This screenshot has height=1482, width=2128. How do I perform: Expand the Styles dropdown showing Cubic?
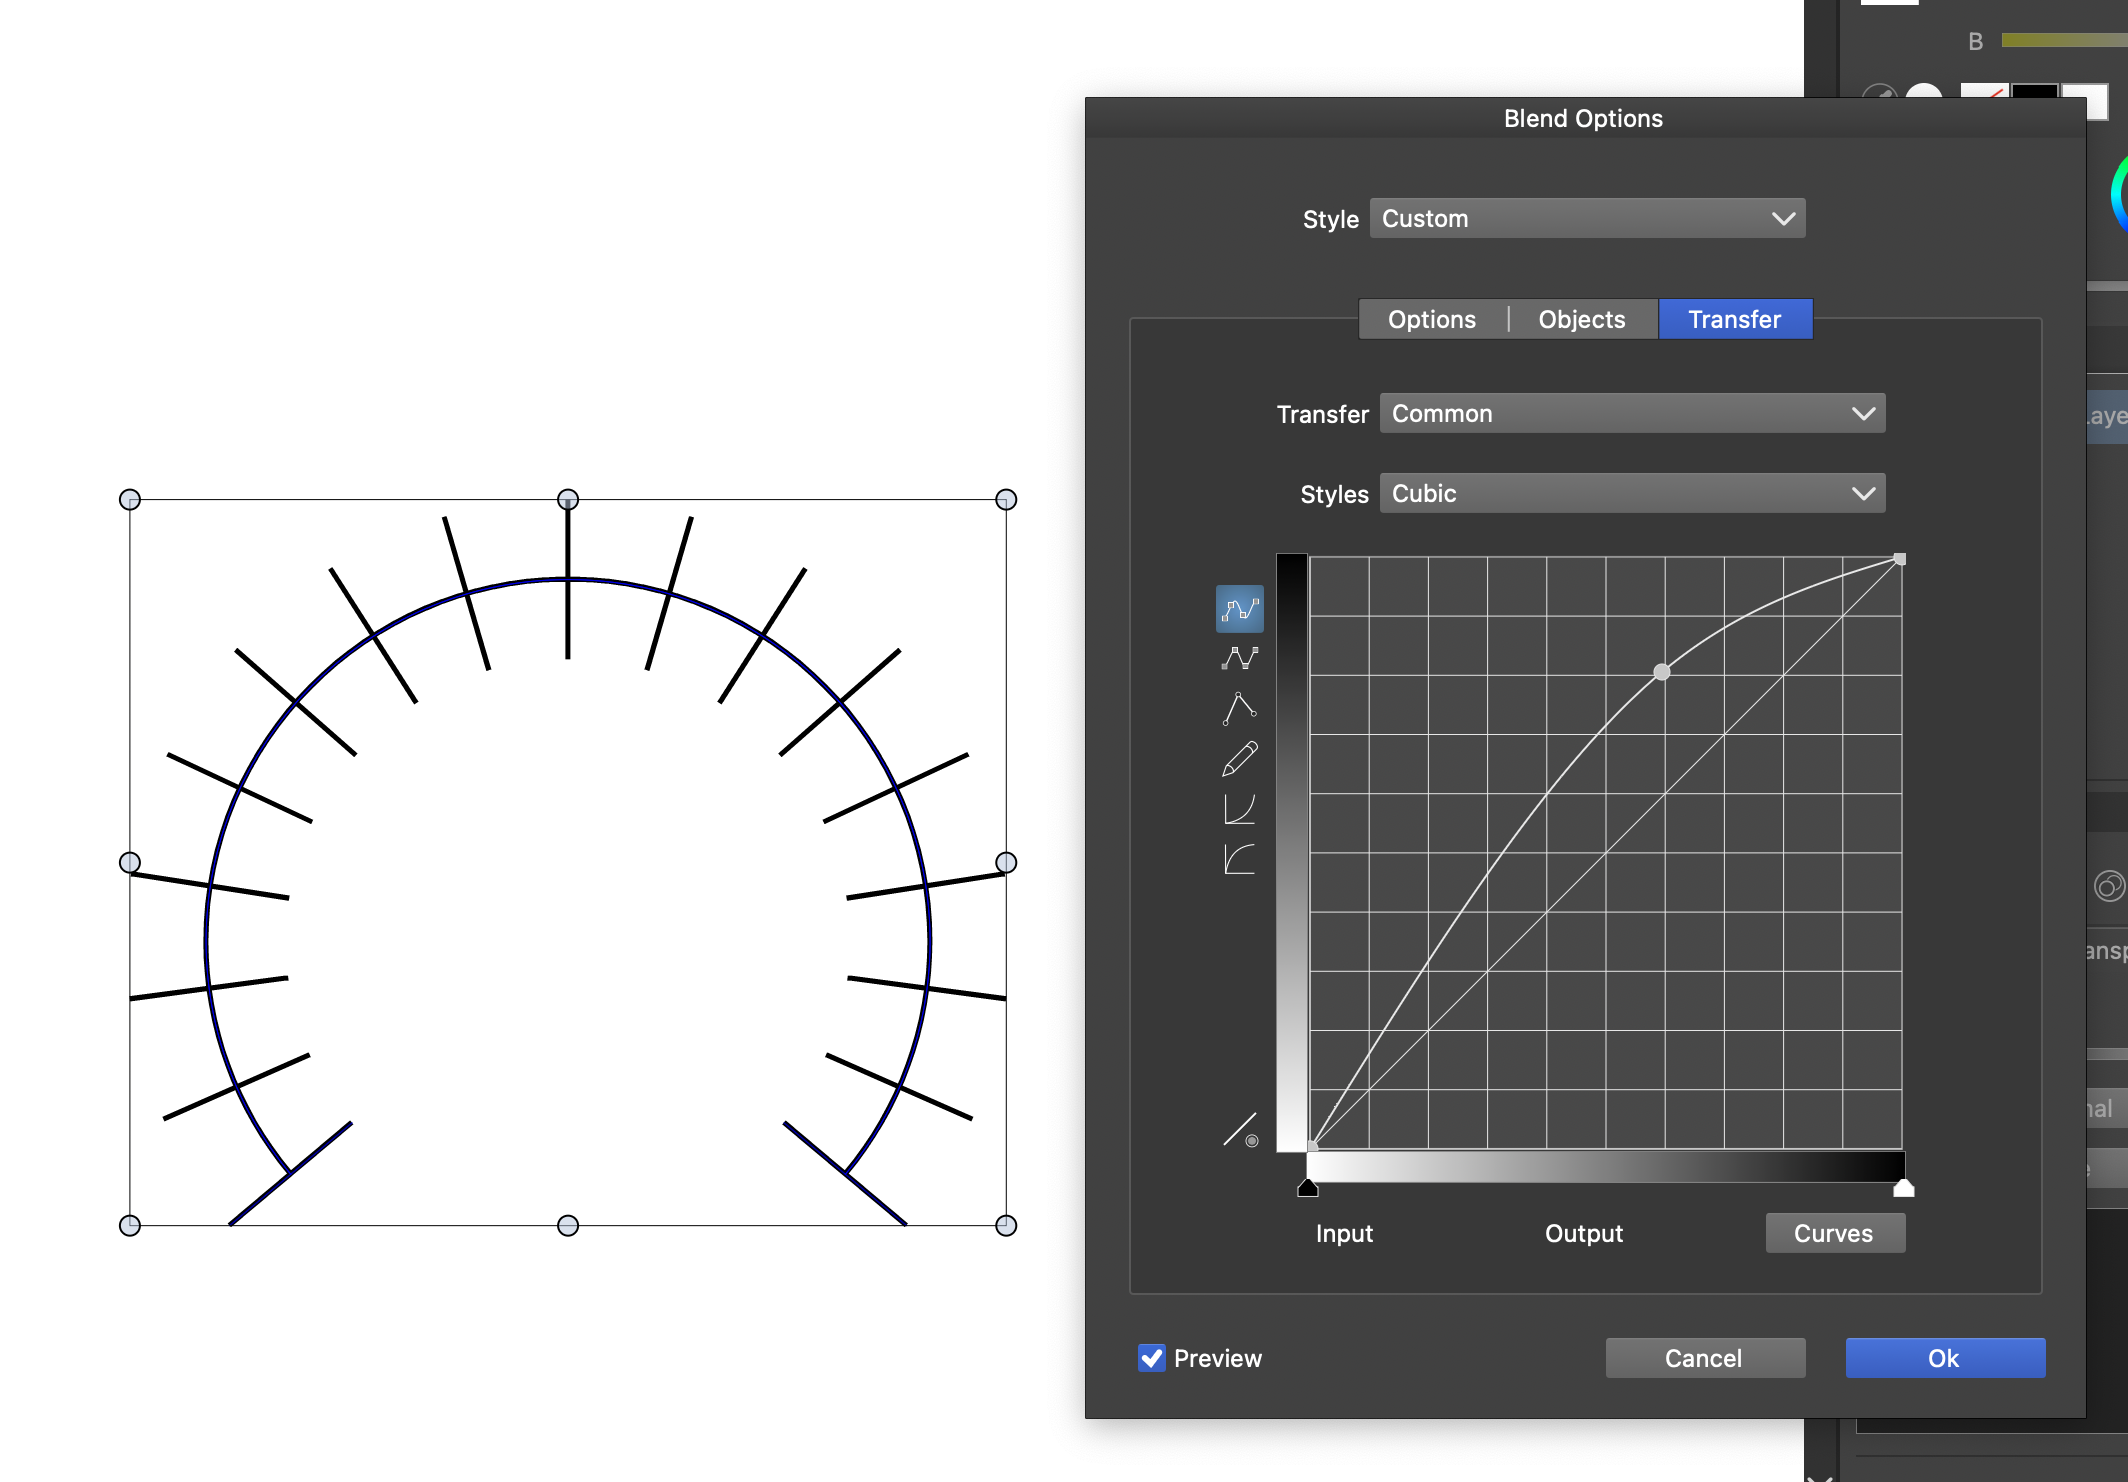1632,493
